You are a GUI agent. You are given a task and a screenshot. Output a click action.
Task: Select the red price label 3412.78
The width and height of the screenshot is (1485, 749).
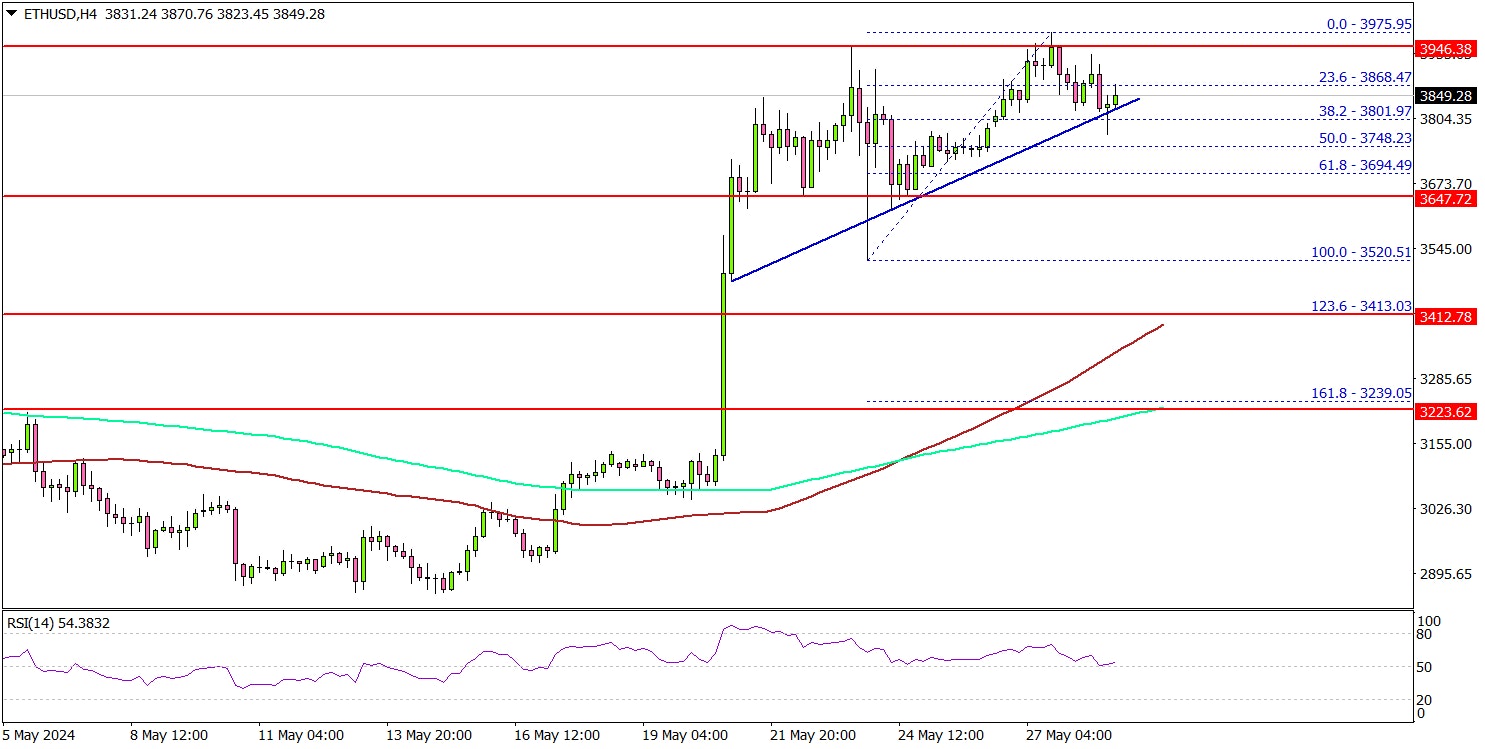[1446, 317]
